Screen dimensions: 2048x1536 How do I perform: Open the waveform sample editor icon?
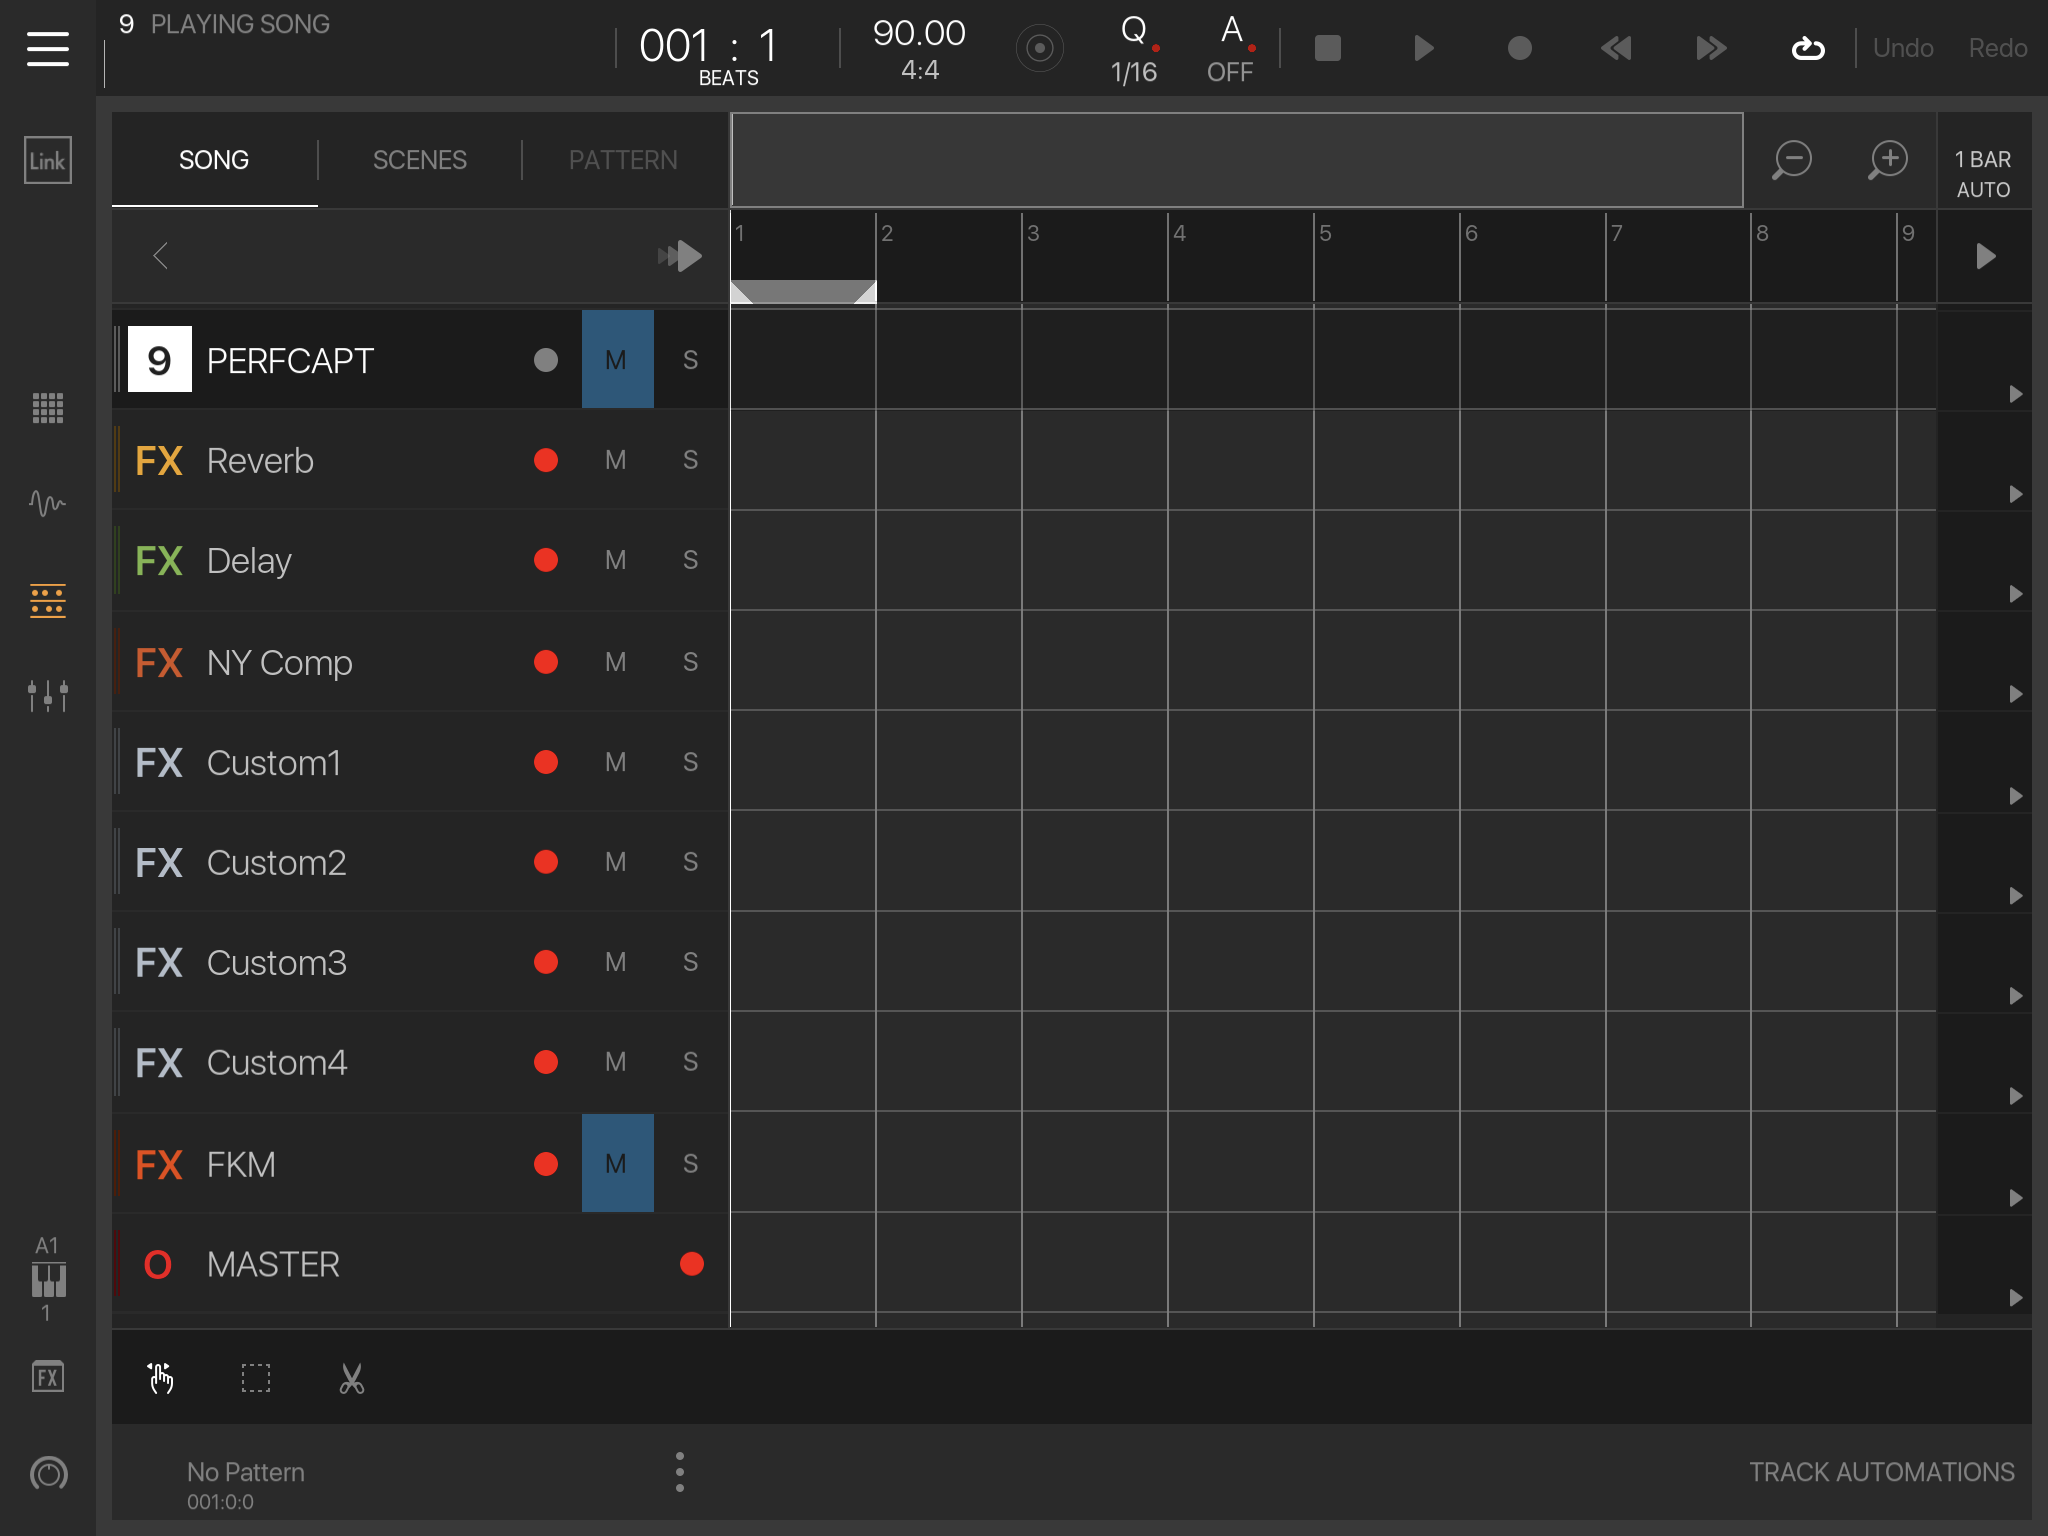(48, 503)
